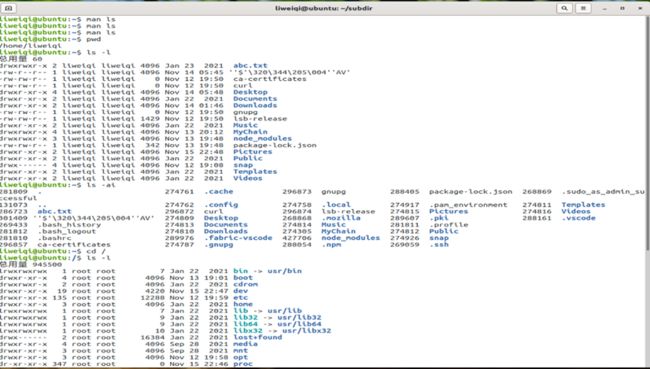Click the .fabric-vscode entry in ls -ai output
The width and height of the screenshot is (650, 369).
pyautogui.click(x=238, y=238)
